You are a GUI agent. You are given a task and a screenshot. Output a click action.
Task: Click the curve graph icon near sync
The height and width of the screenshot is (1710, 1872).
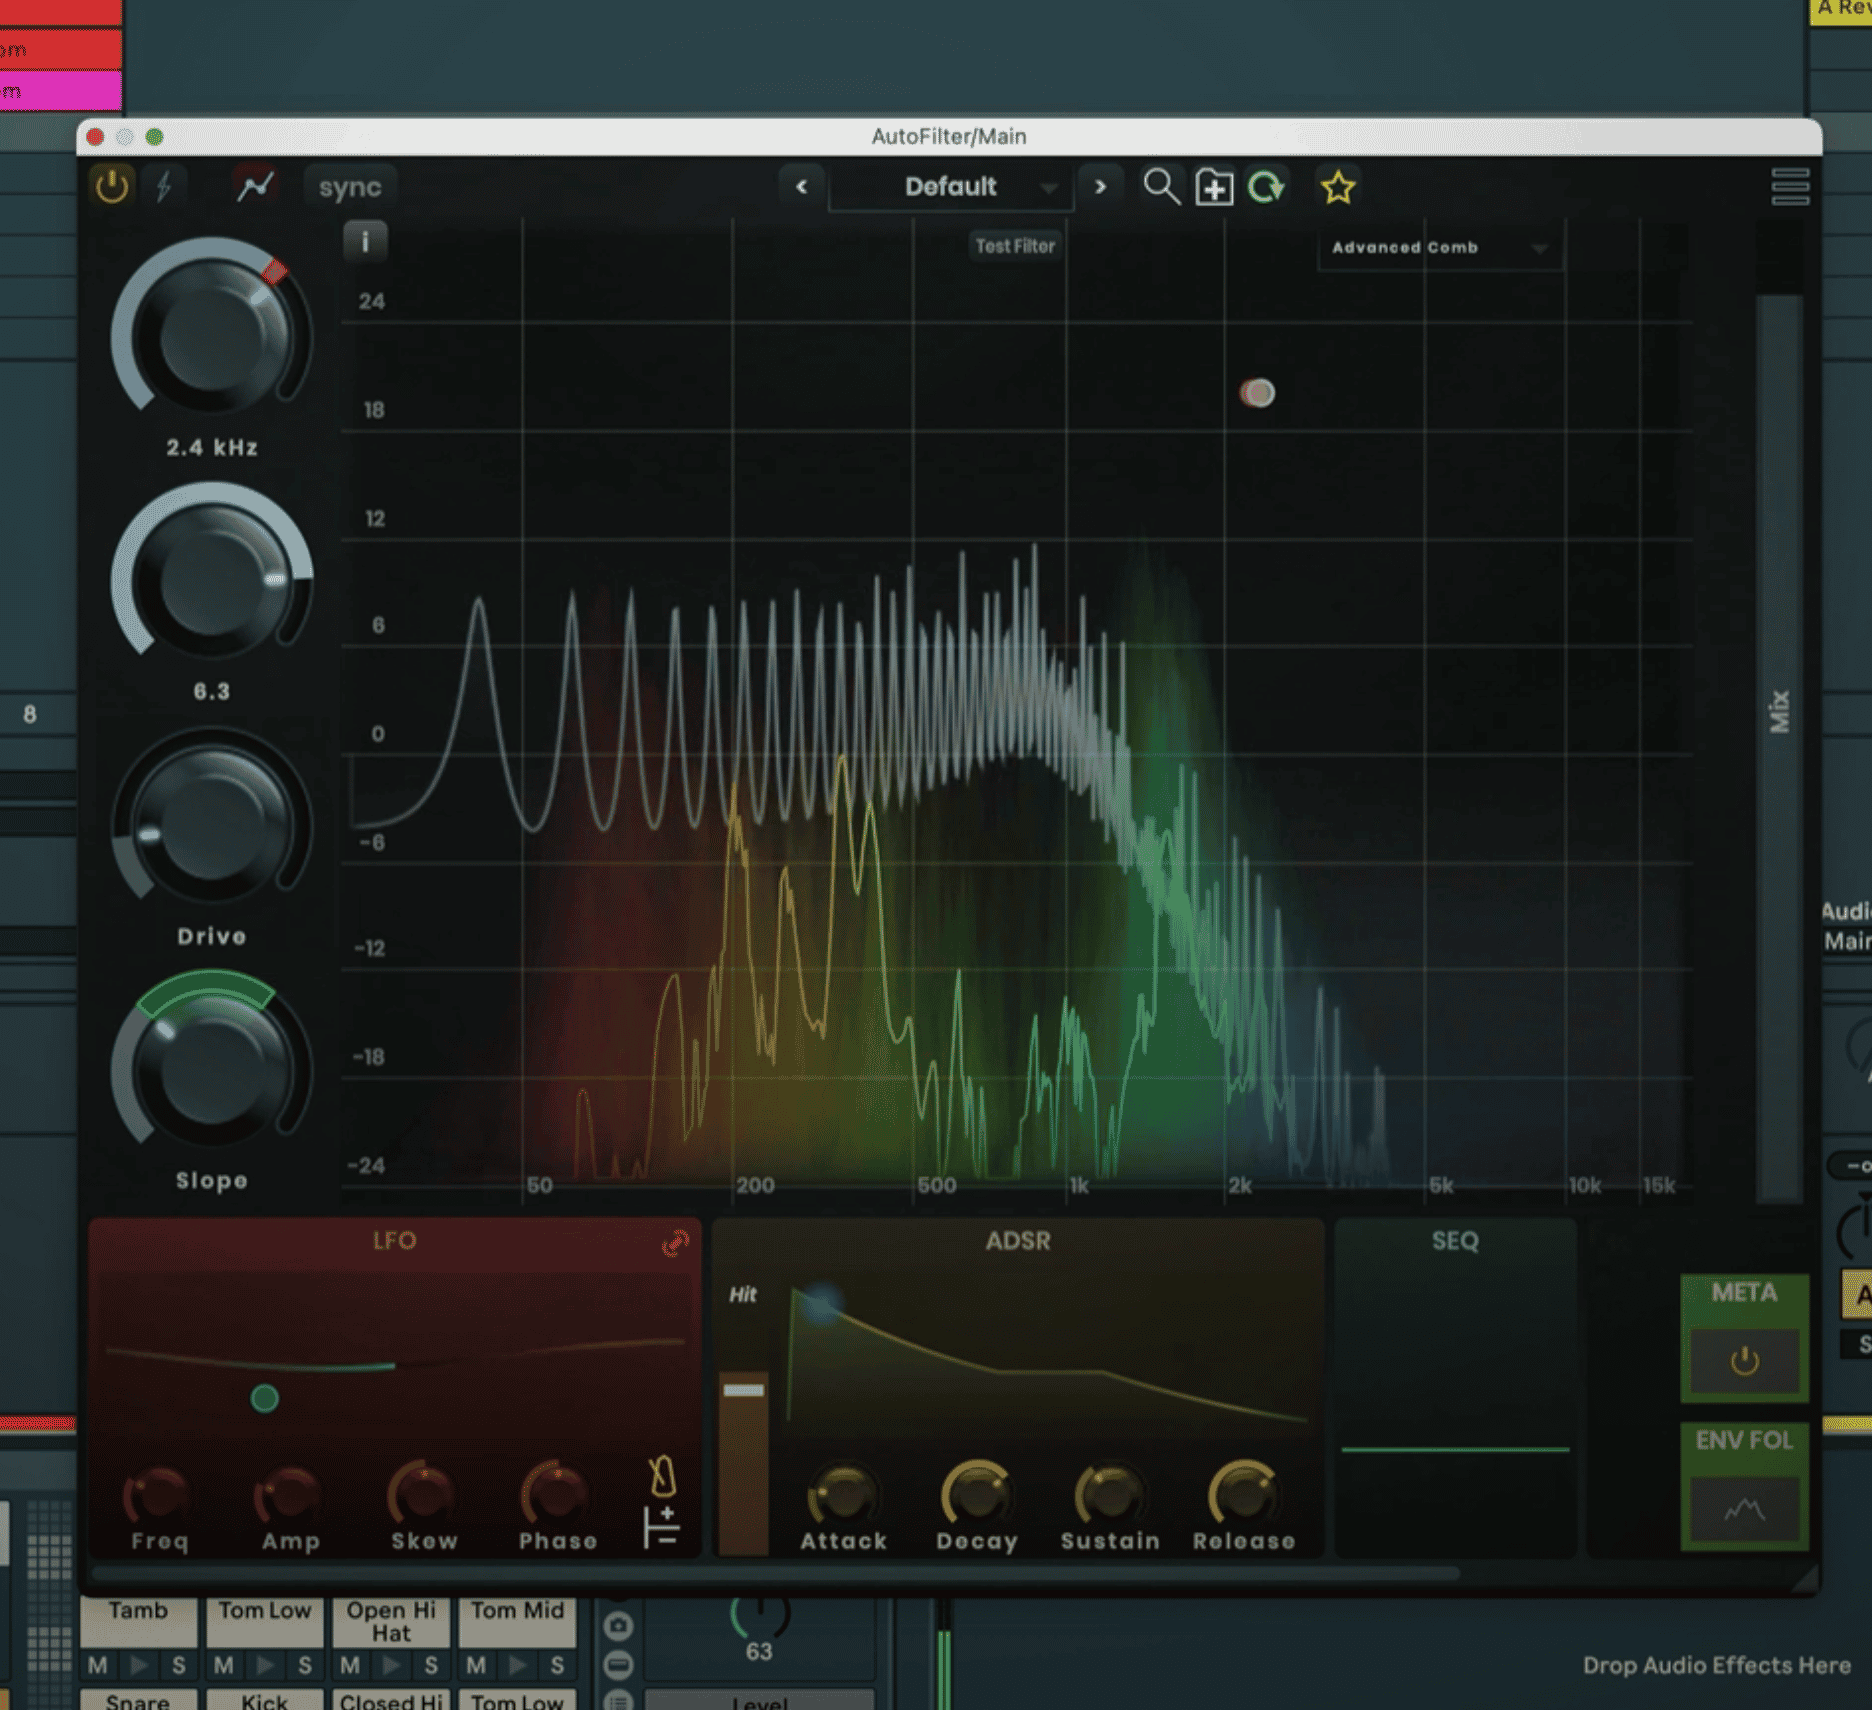(x=255, y=186)
